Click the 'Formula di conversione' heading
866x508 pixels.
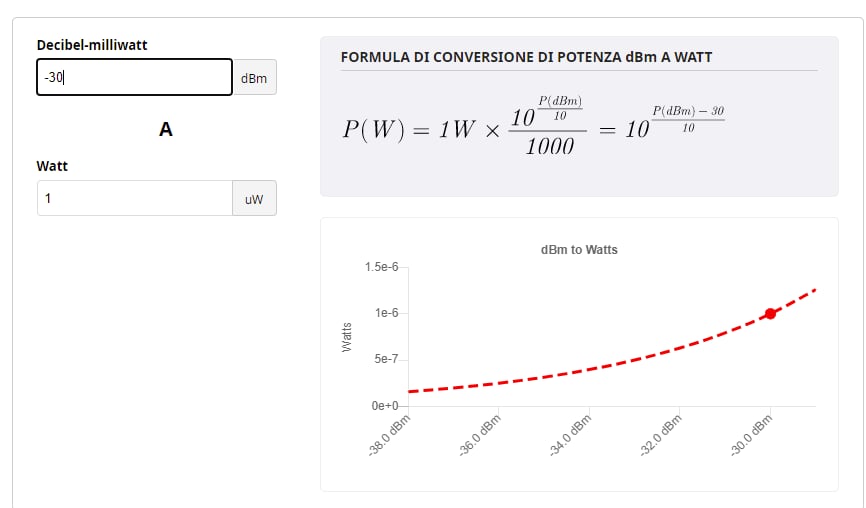point(526,57)
